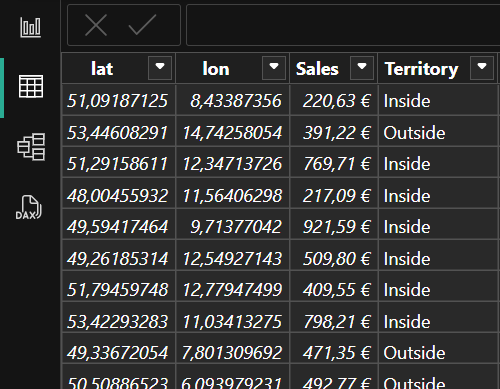Click Sales cell 220,63 €

(x=334, y=100)
